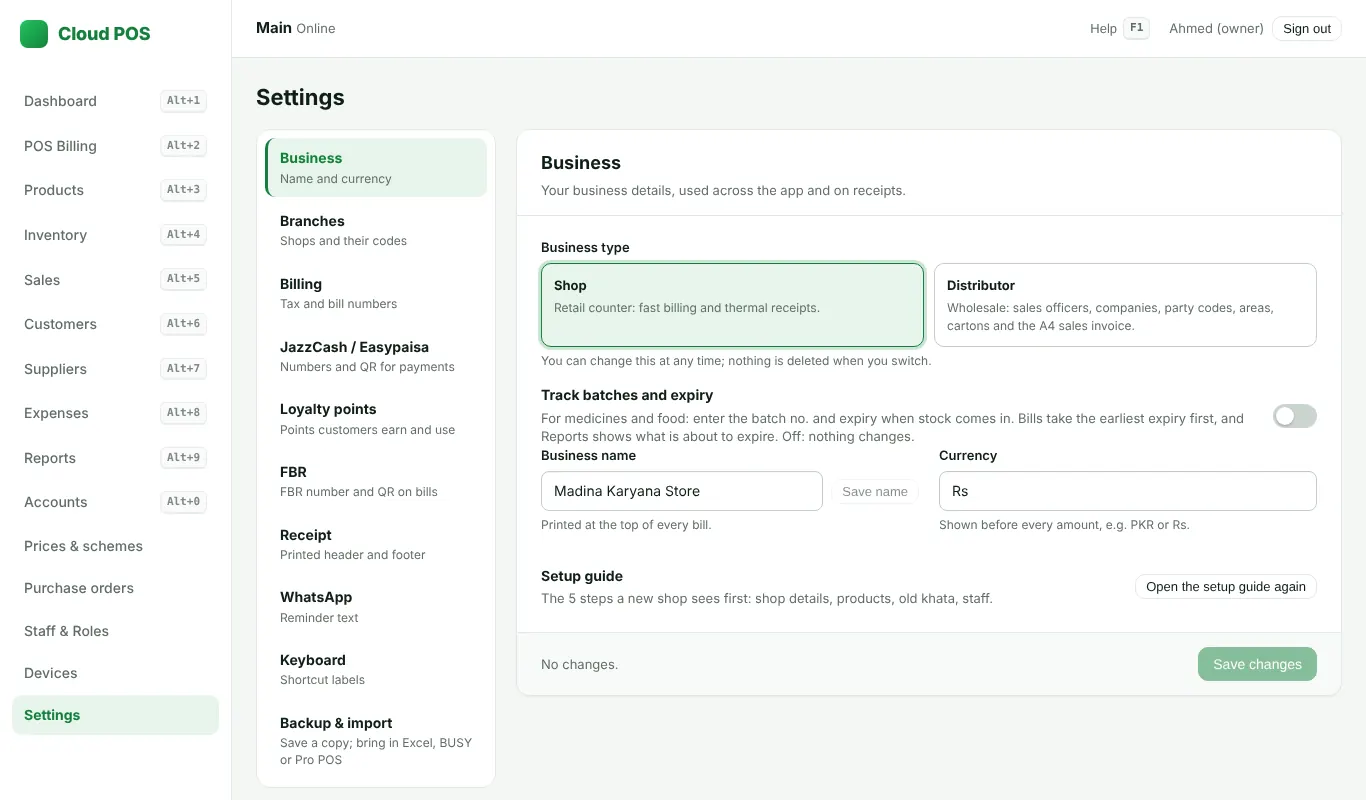Viewport: 1366px width, 800px height.
Task: Open Prices & schemes
Action: 115,546
